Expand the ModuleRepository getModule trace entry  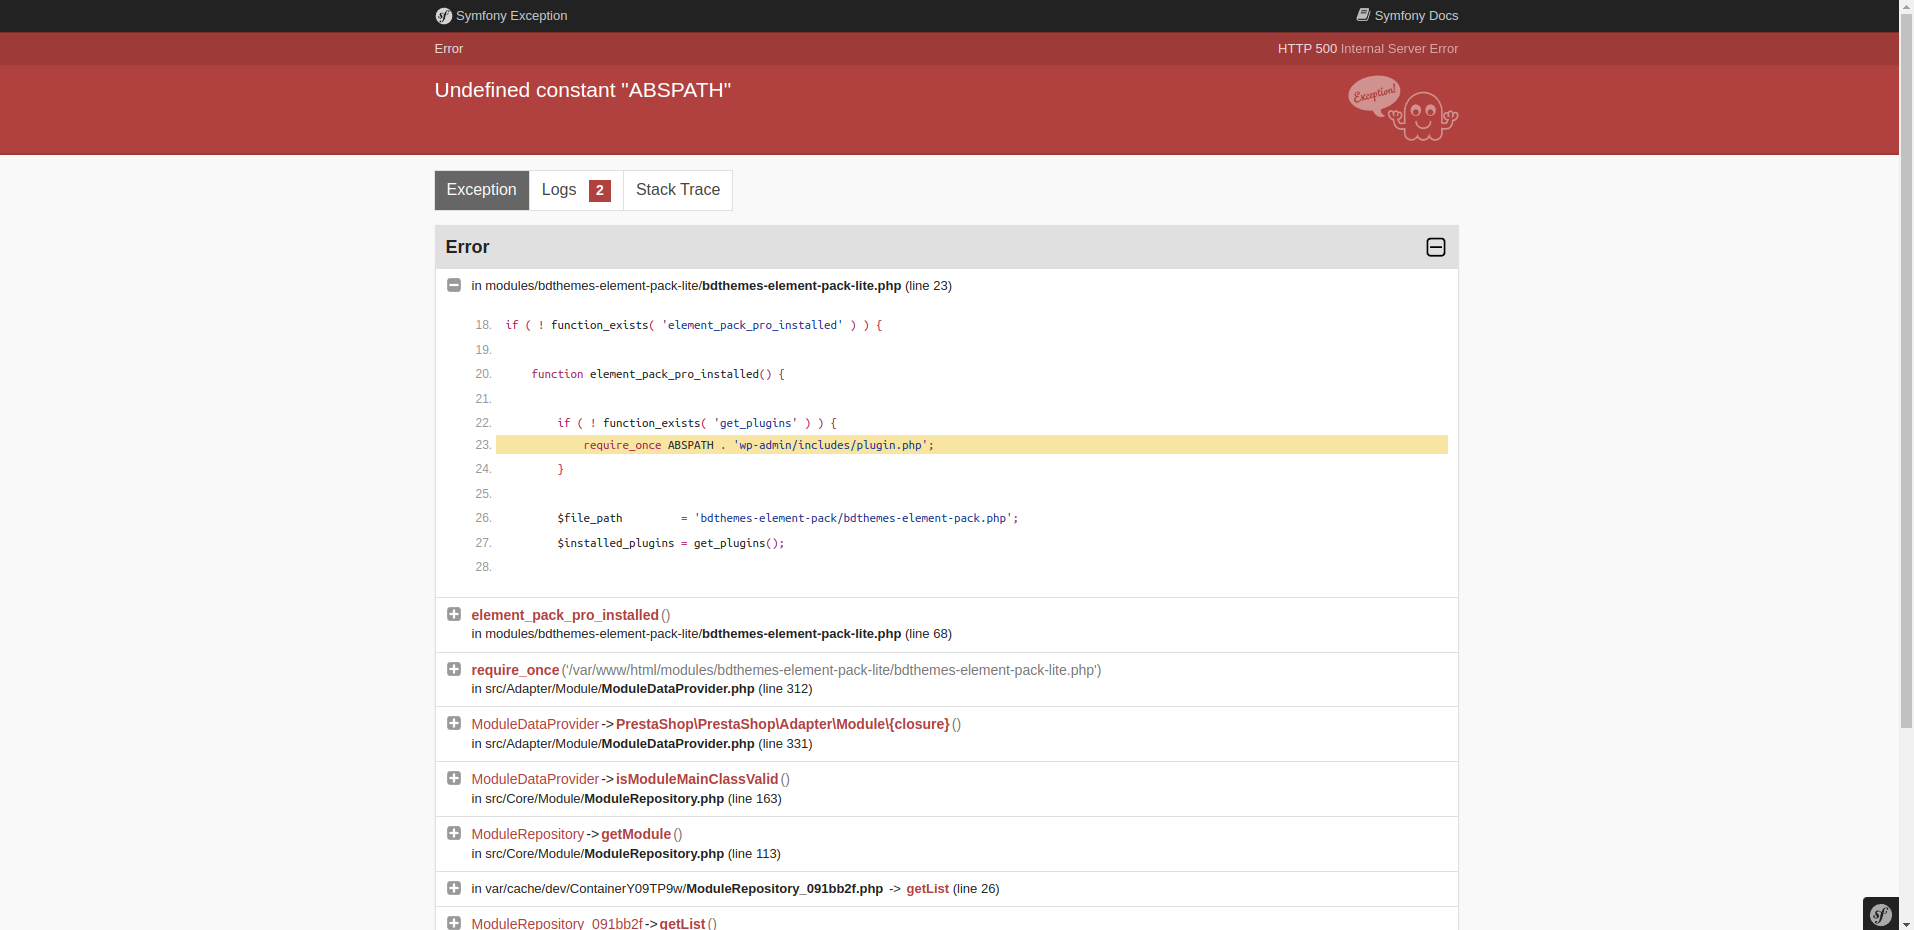(x=454, y=833)
